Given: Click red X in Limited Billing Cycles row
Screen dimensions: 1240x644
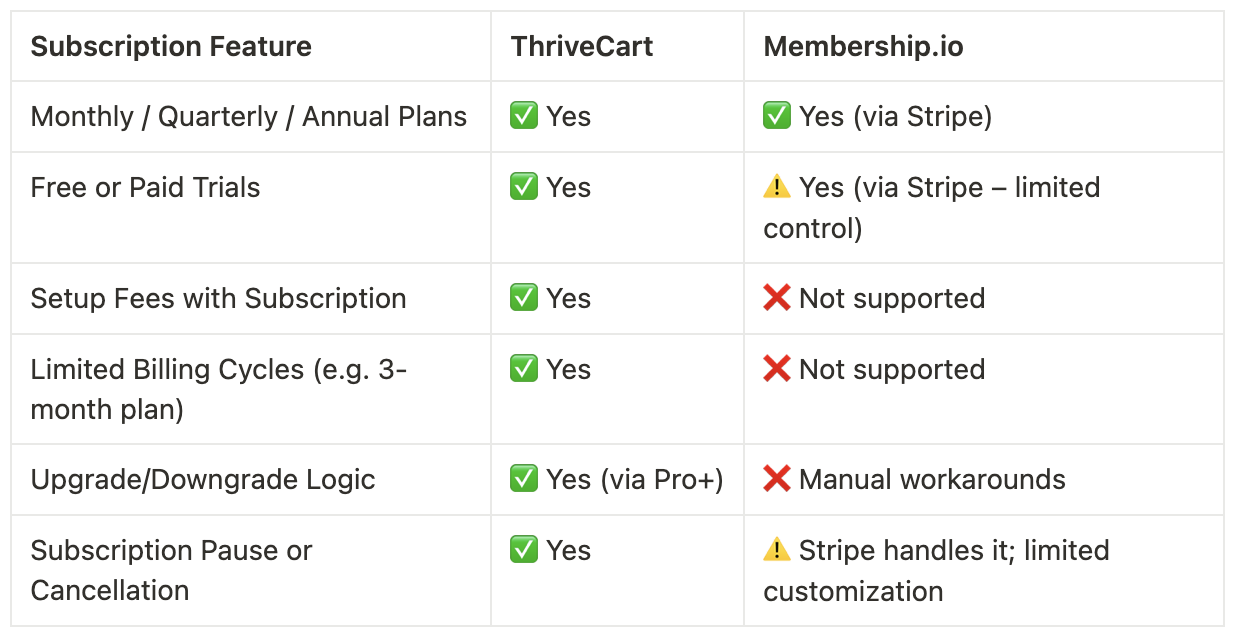Looking at the screenshot, I should click(x=777, y=369).
